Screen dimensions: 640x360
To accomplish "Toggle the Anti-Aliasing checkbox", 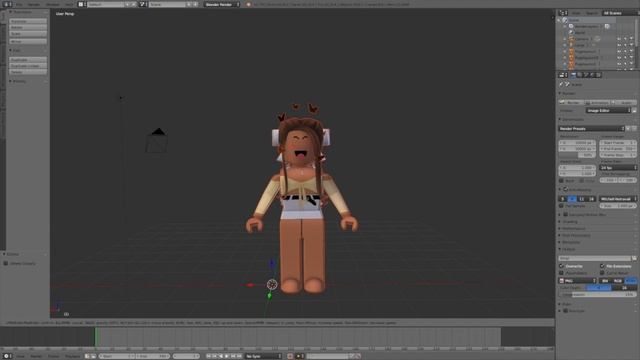I will click(565, 189).
